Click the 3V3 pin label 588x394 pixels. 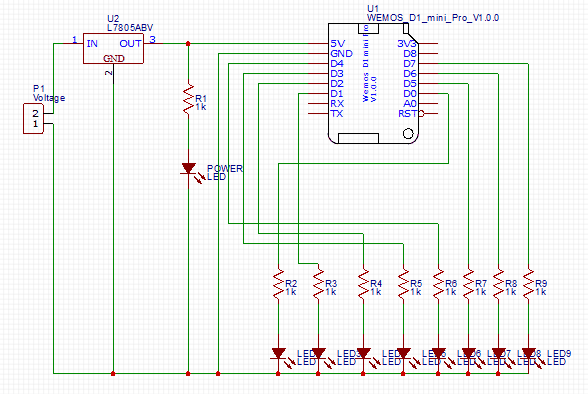click(407, 43)
